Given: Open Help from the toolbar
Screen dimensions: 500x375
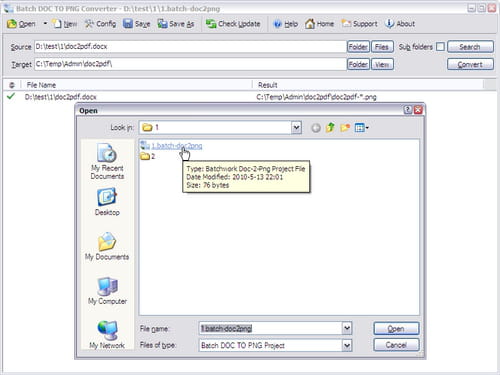Looking at the screenshot, I should coord(285,24).
